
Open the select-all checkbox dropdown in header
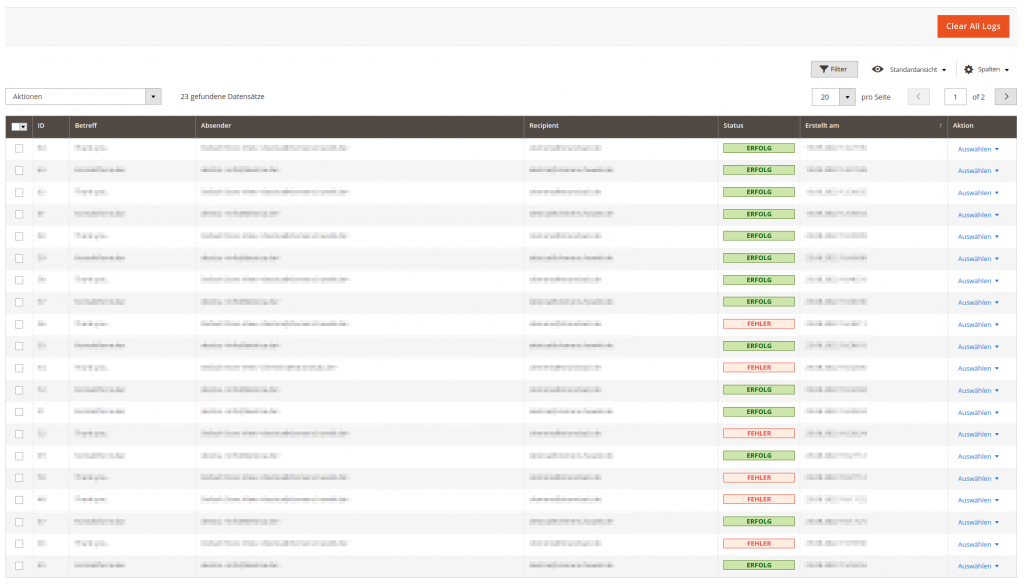(x=23, y=127)
